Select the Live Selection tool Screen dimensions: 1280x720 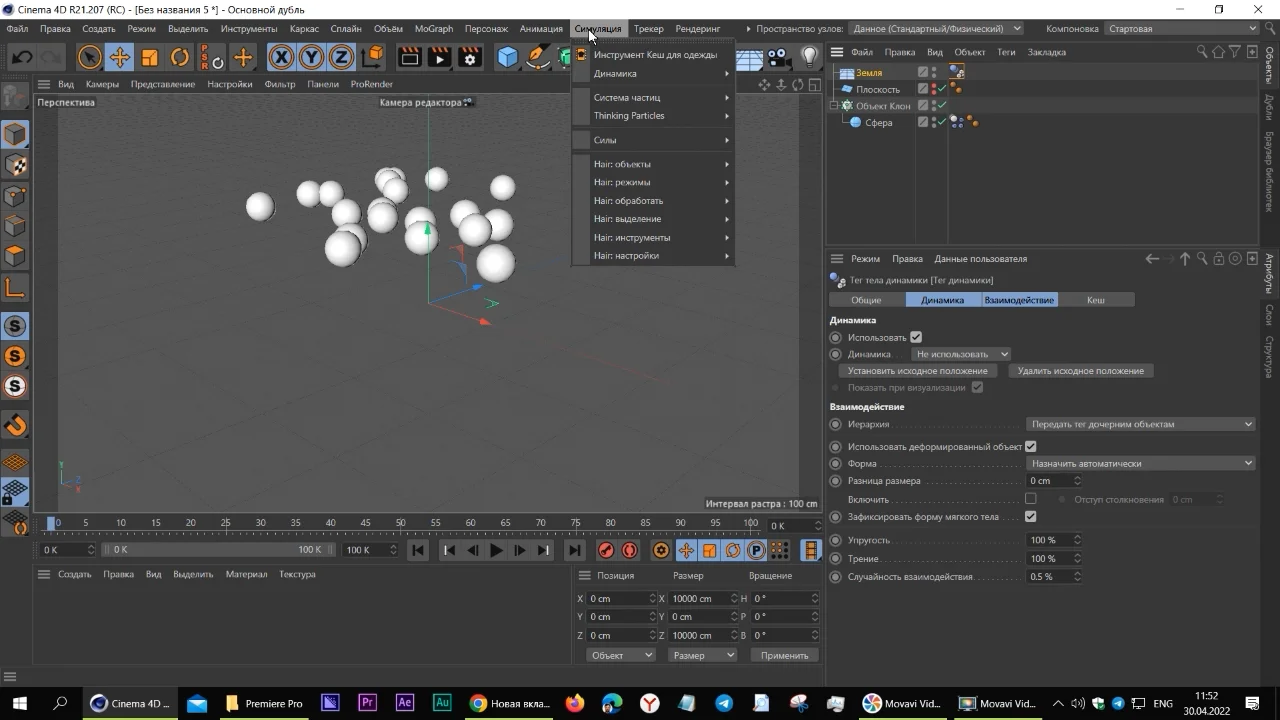(x=89, y=58)
